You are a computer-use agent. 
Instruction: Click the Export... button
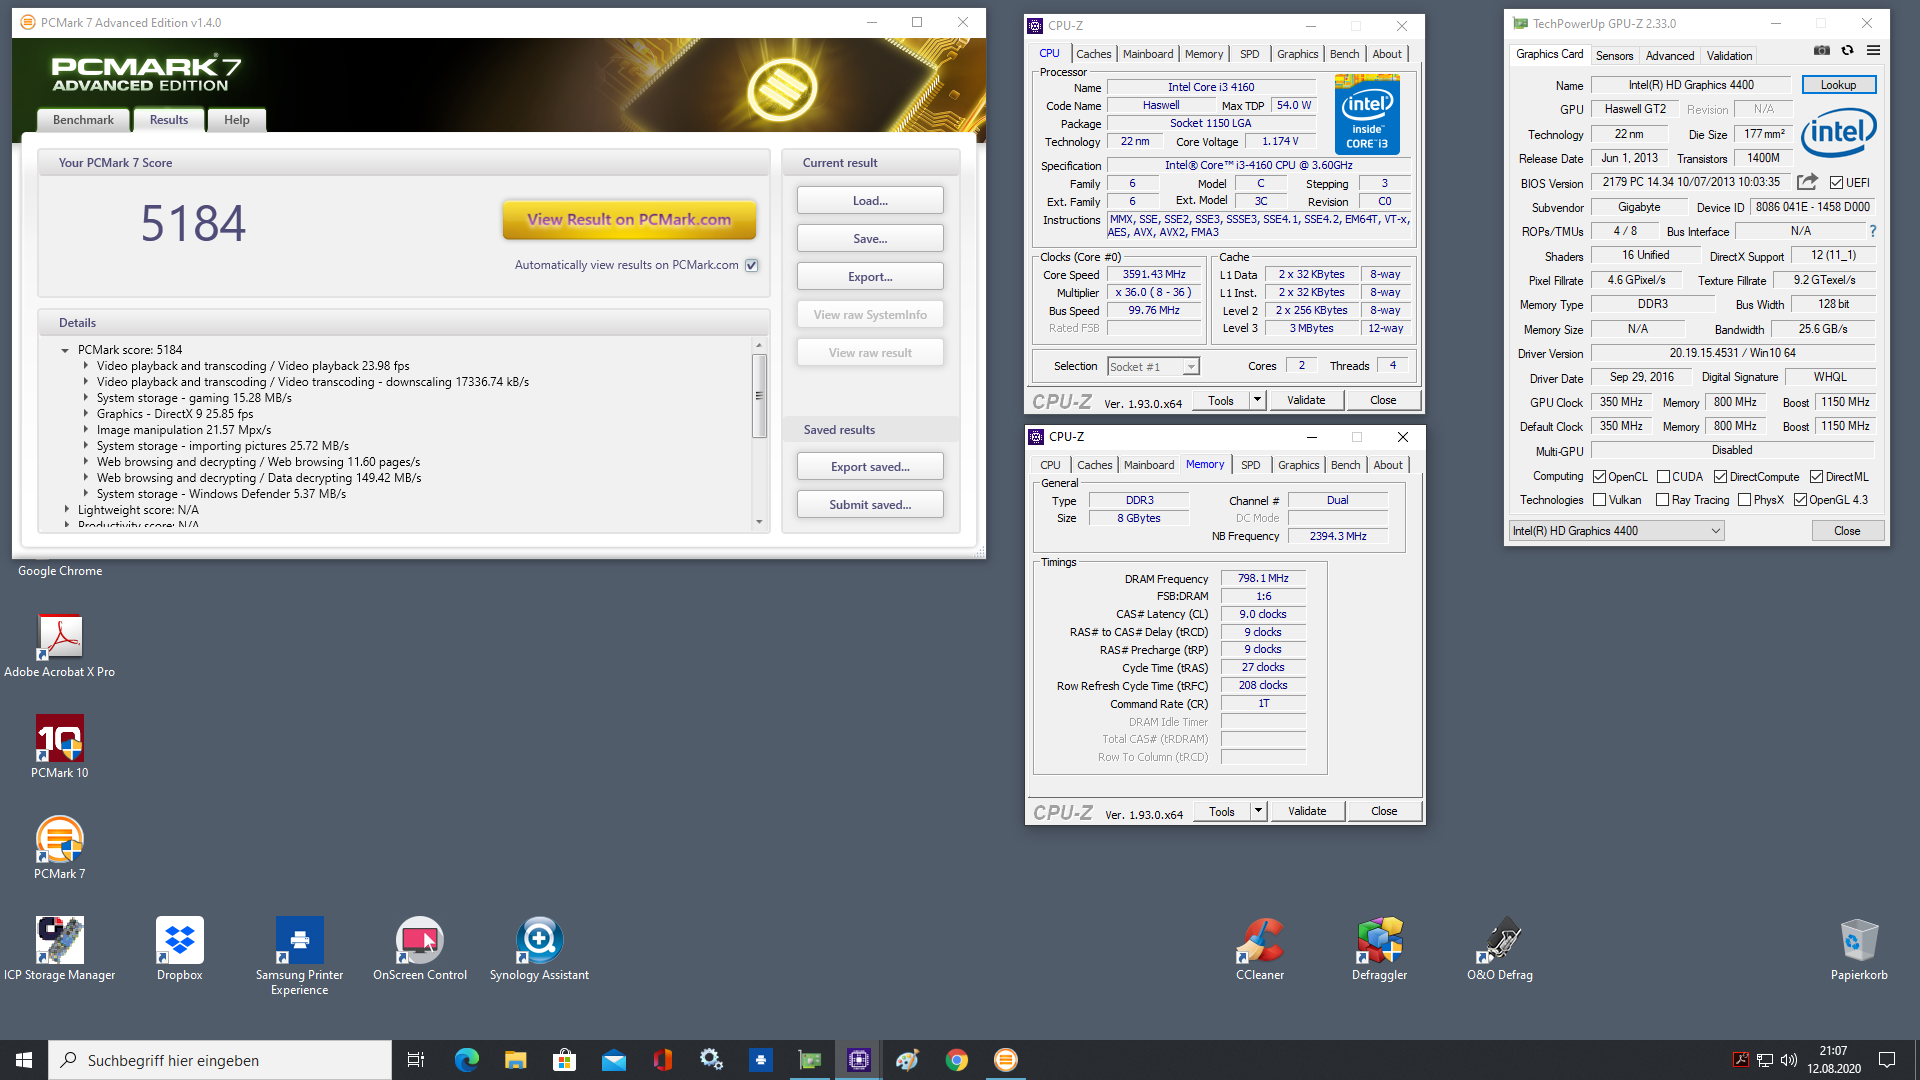(870, 277)
